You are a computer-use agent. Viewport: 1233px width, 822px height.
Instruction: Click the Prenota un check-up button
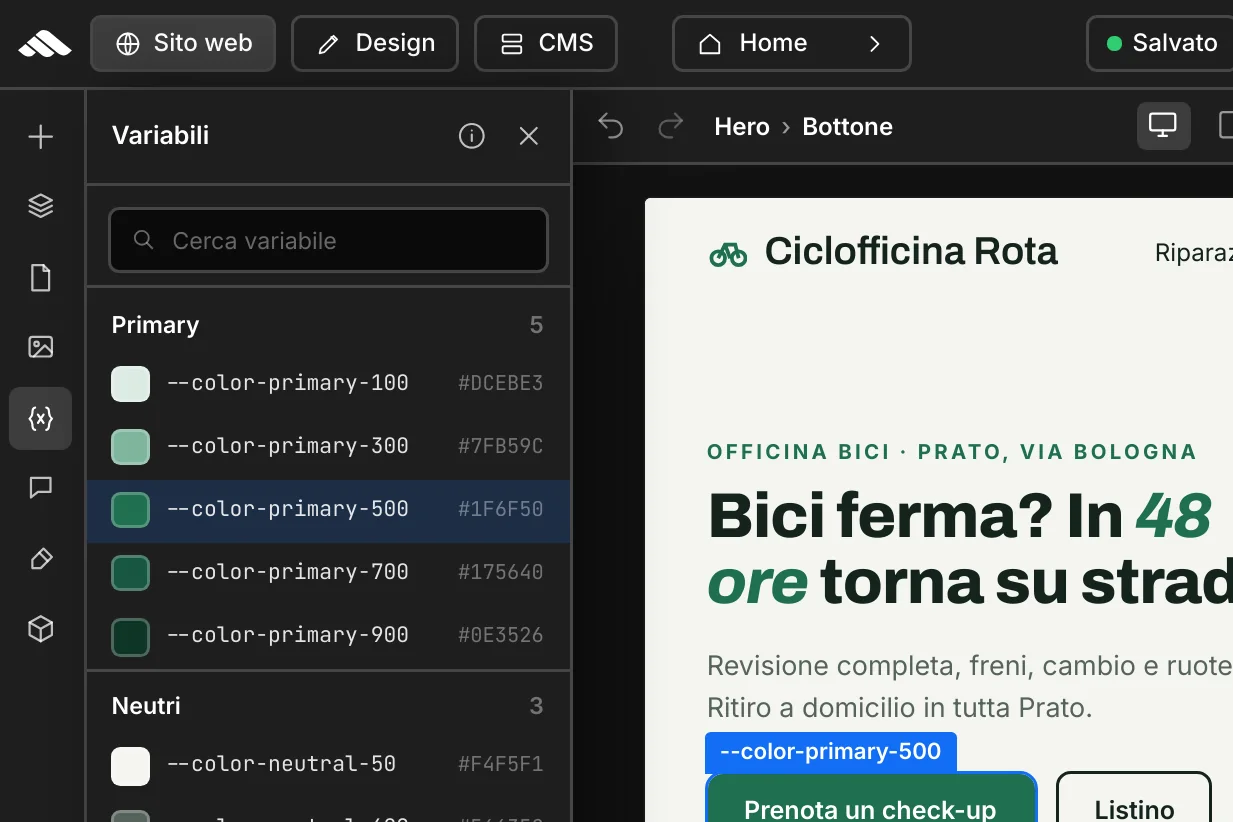click(871, 798)
